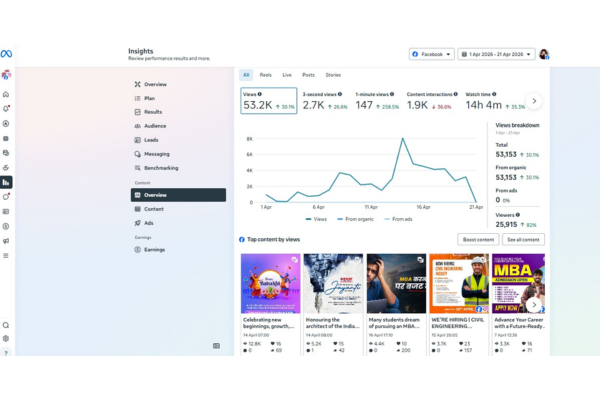The image size is (600, 400).
Task: Switch to the Reels tab
Action: pos(266,75)
